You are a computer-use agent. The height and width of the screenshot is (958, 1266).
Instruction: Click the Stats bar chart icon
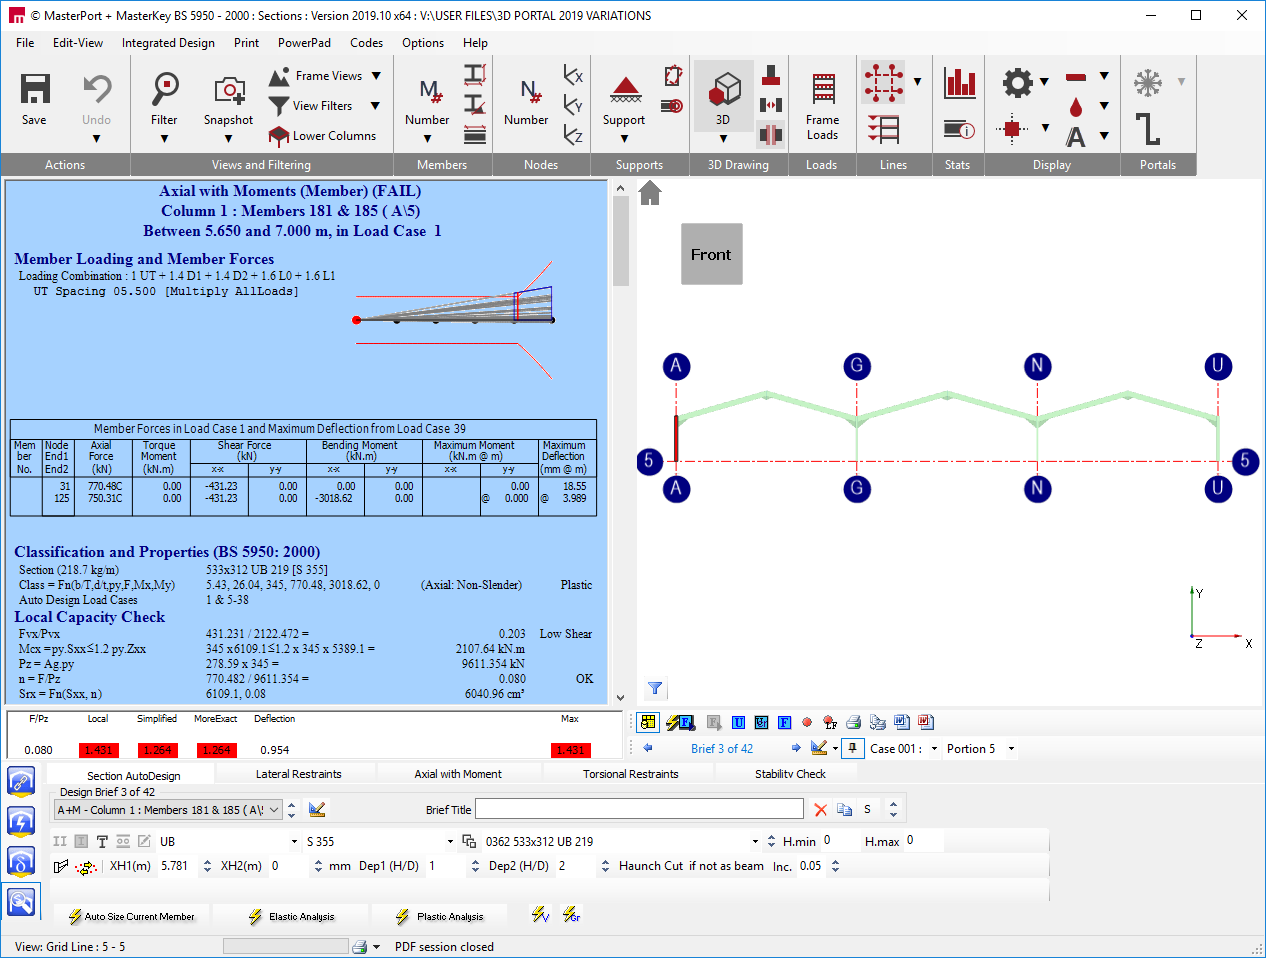coord(960,83)
